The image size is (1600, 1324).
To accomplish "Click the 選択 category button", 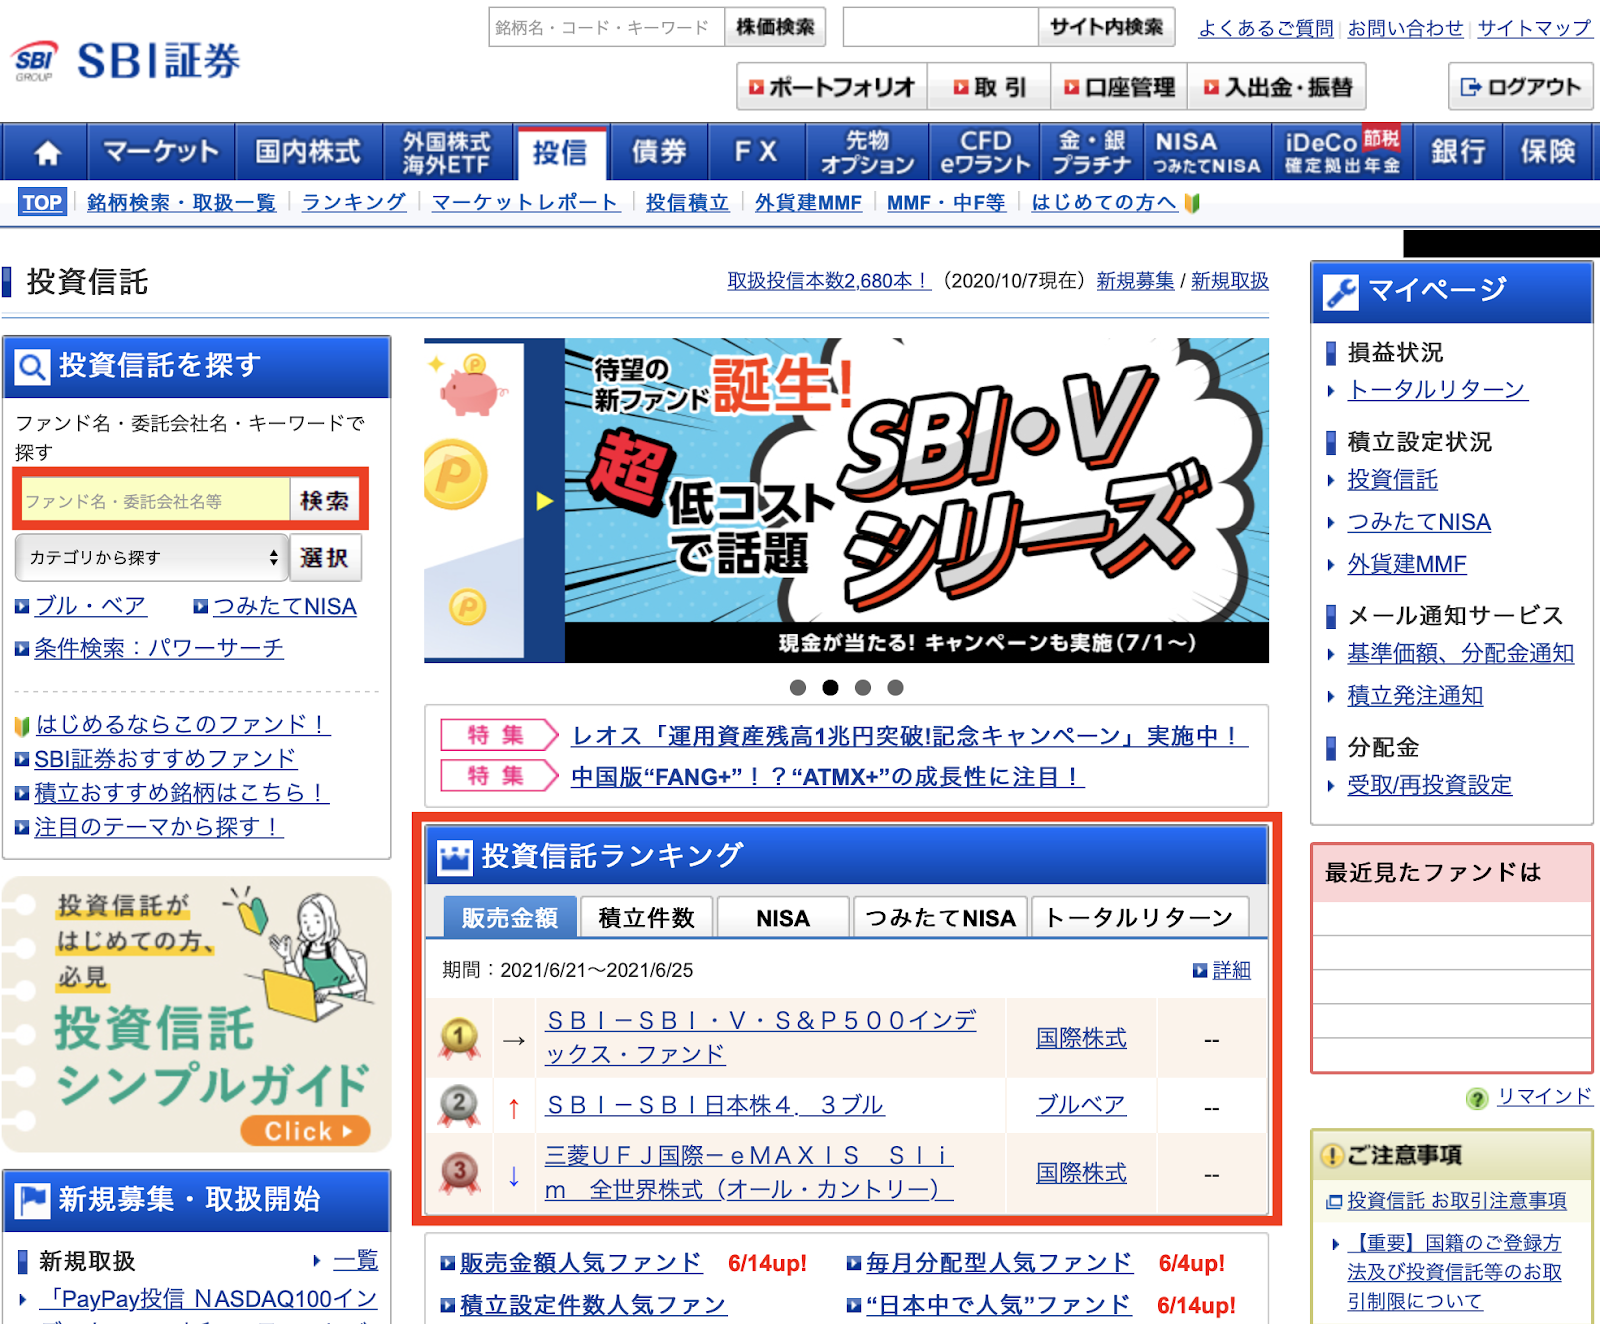I will point(325,557).
